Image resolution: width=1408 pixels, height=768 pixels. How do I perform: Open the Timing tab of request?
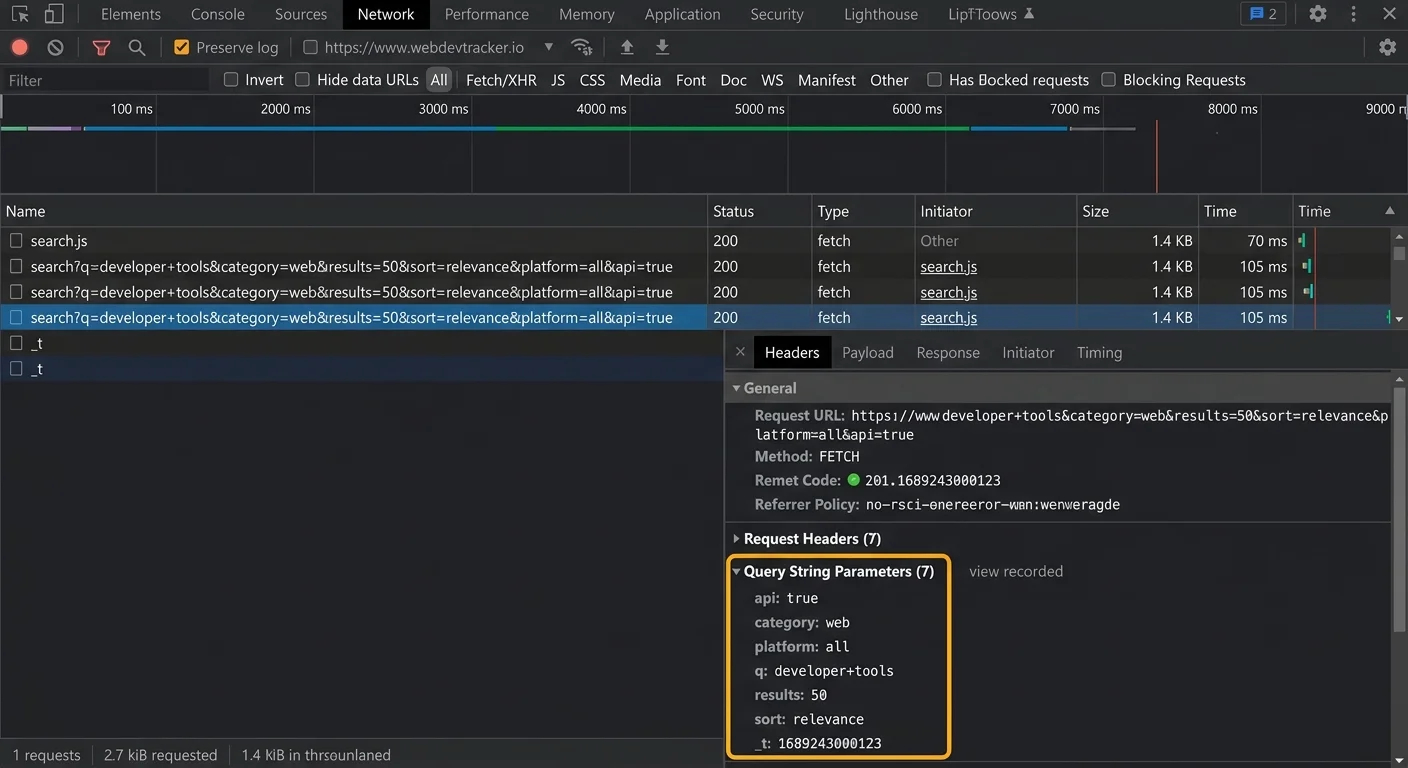pyautogui.click(x=1099, y=352)
